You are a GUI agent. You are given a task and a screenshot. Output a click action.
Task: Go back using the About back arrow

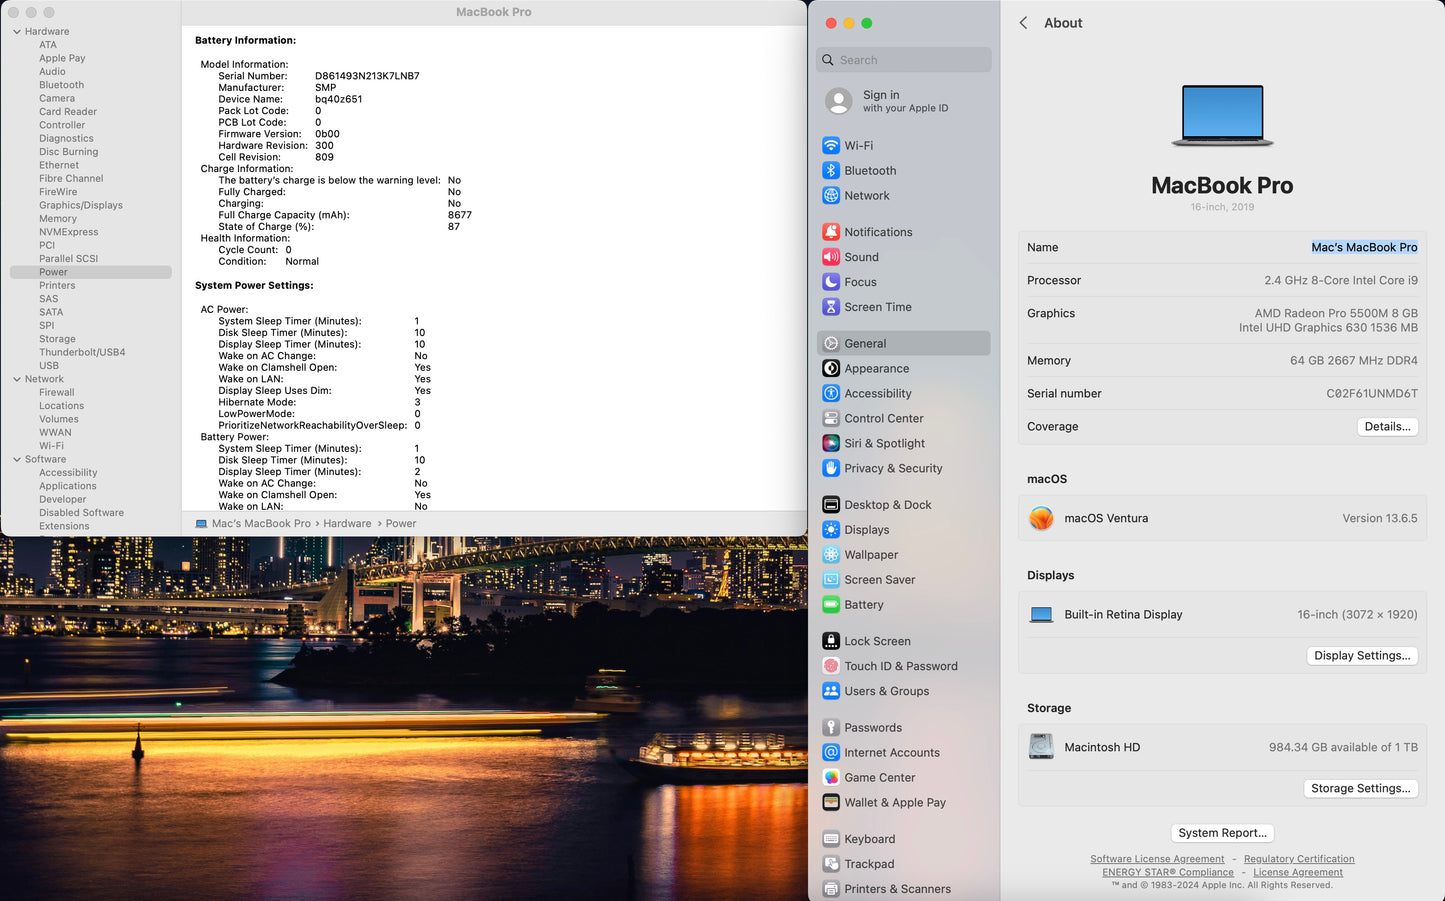tap(1023, 23)
